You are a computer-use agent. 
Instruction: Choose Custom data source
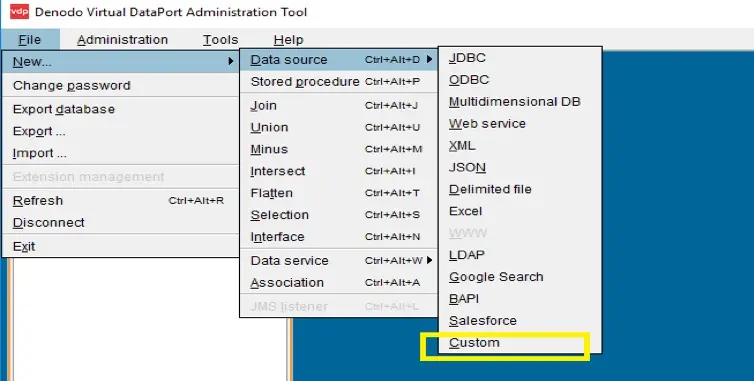(x=520, y=343)
